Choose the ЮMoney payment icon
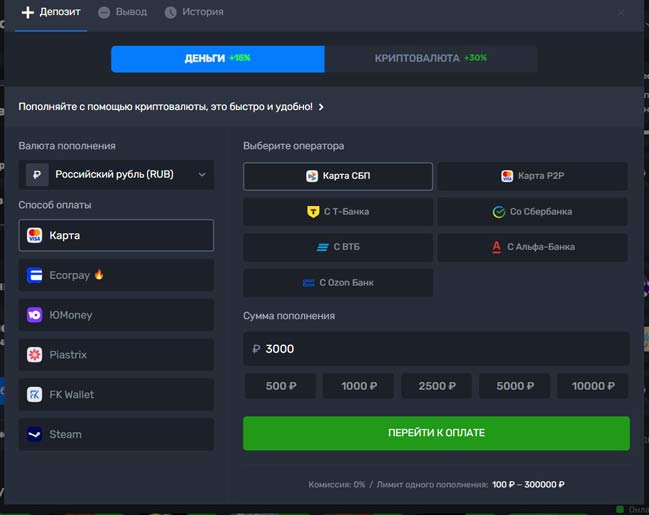This screenshot has height=515, width=649. tap(35, 315)
